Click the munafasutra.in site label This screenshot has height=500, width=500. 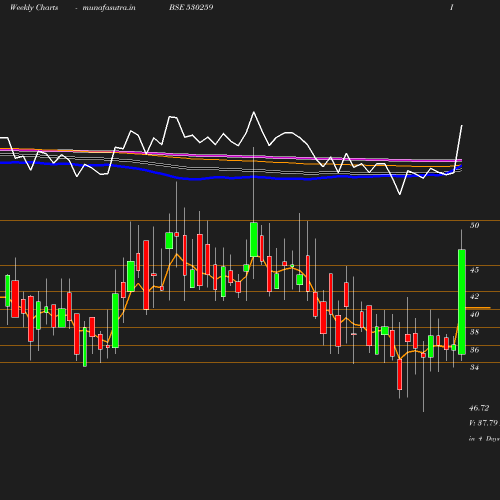click(x=109, y=7)
